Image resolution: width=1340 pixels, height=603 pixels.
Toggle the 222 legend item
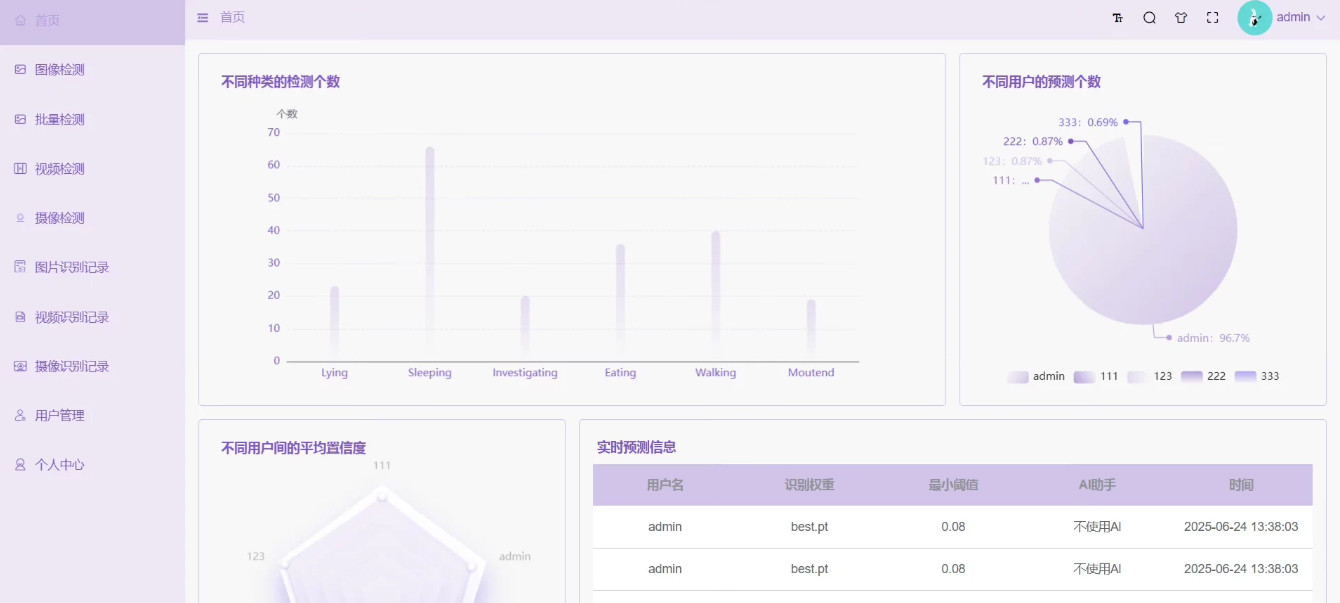[1203, 376]
